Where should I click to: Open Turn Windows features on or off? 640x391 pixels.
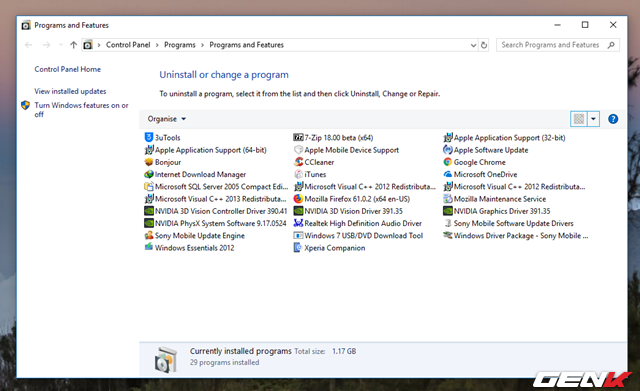point(81,109)
